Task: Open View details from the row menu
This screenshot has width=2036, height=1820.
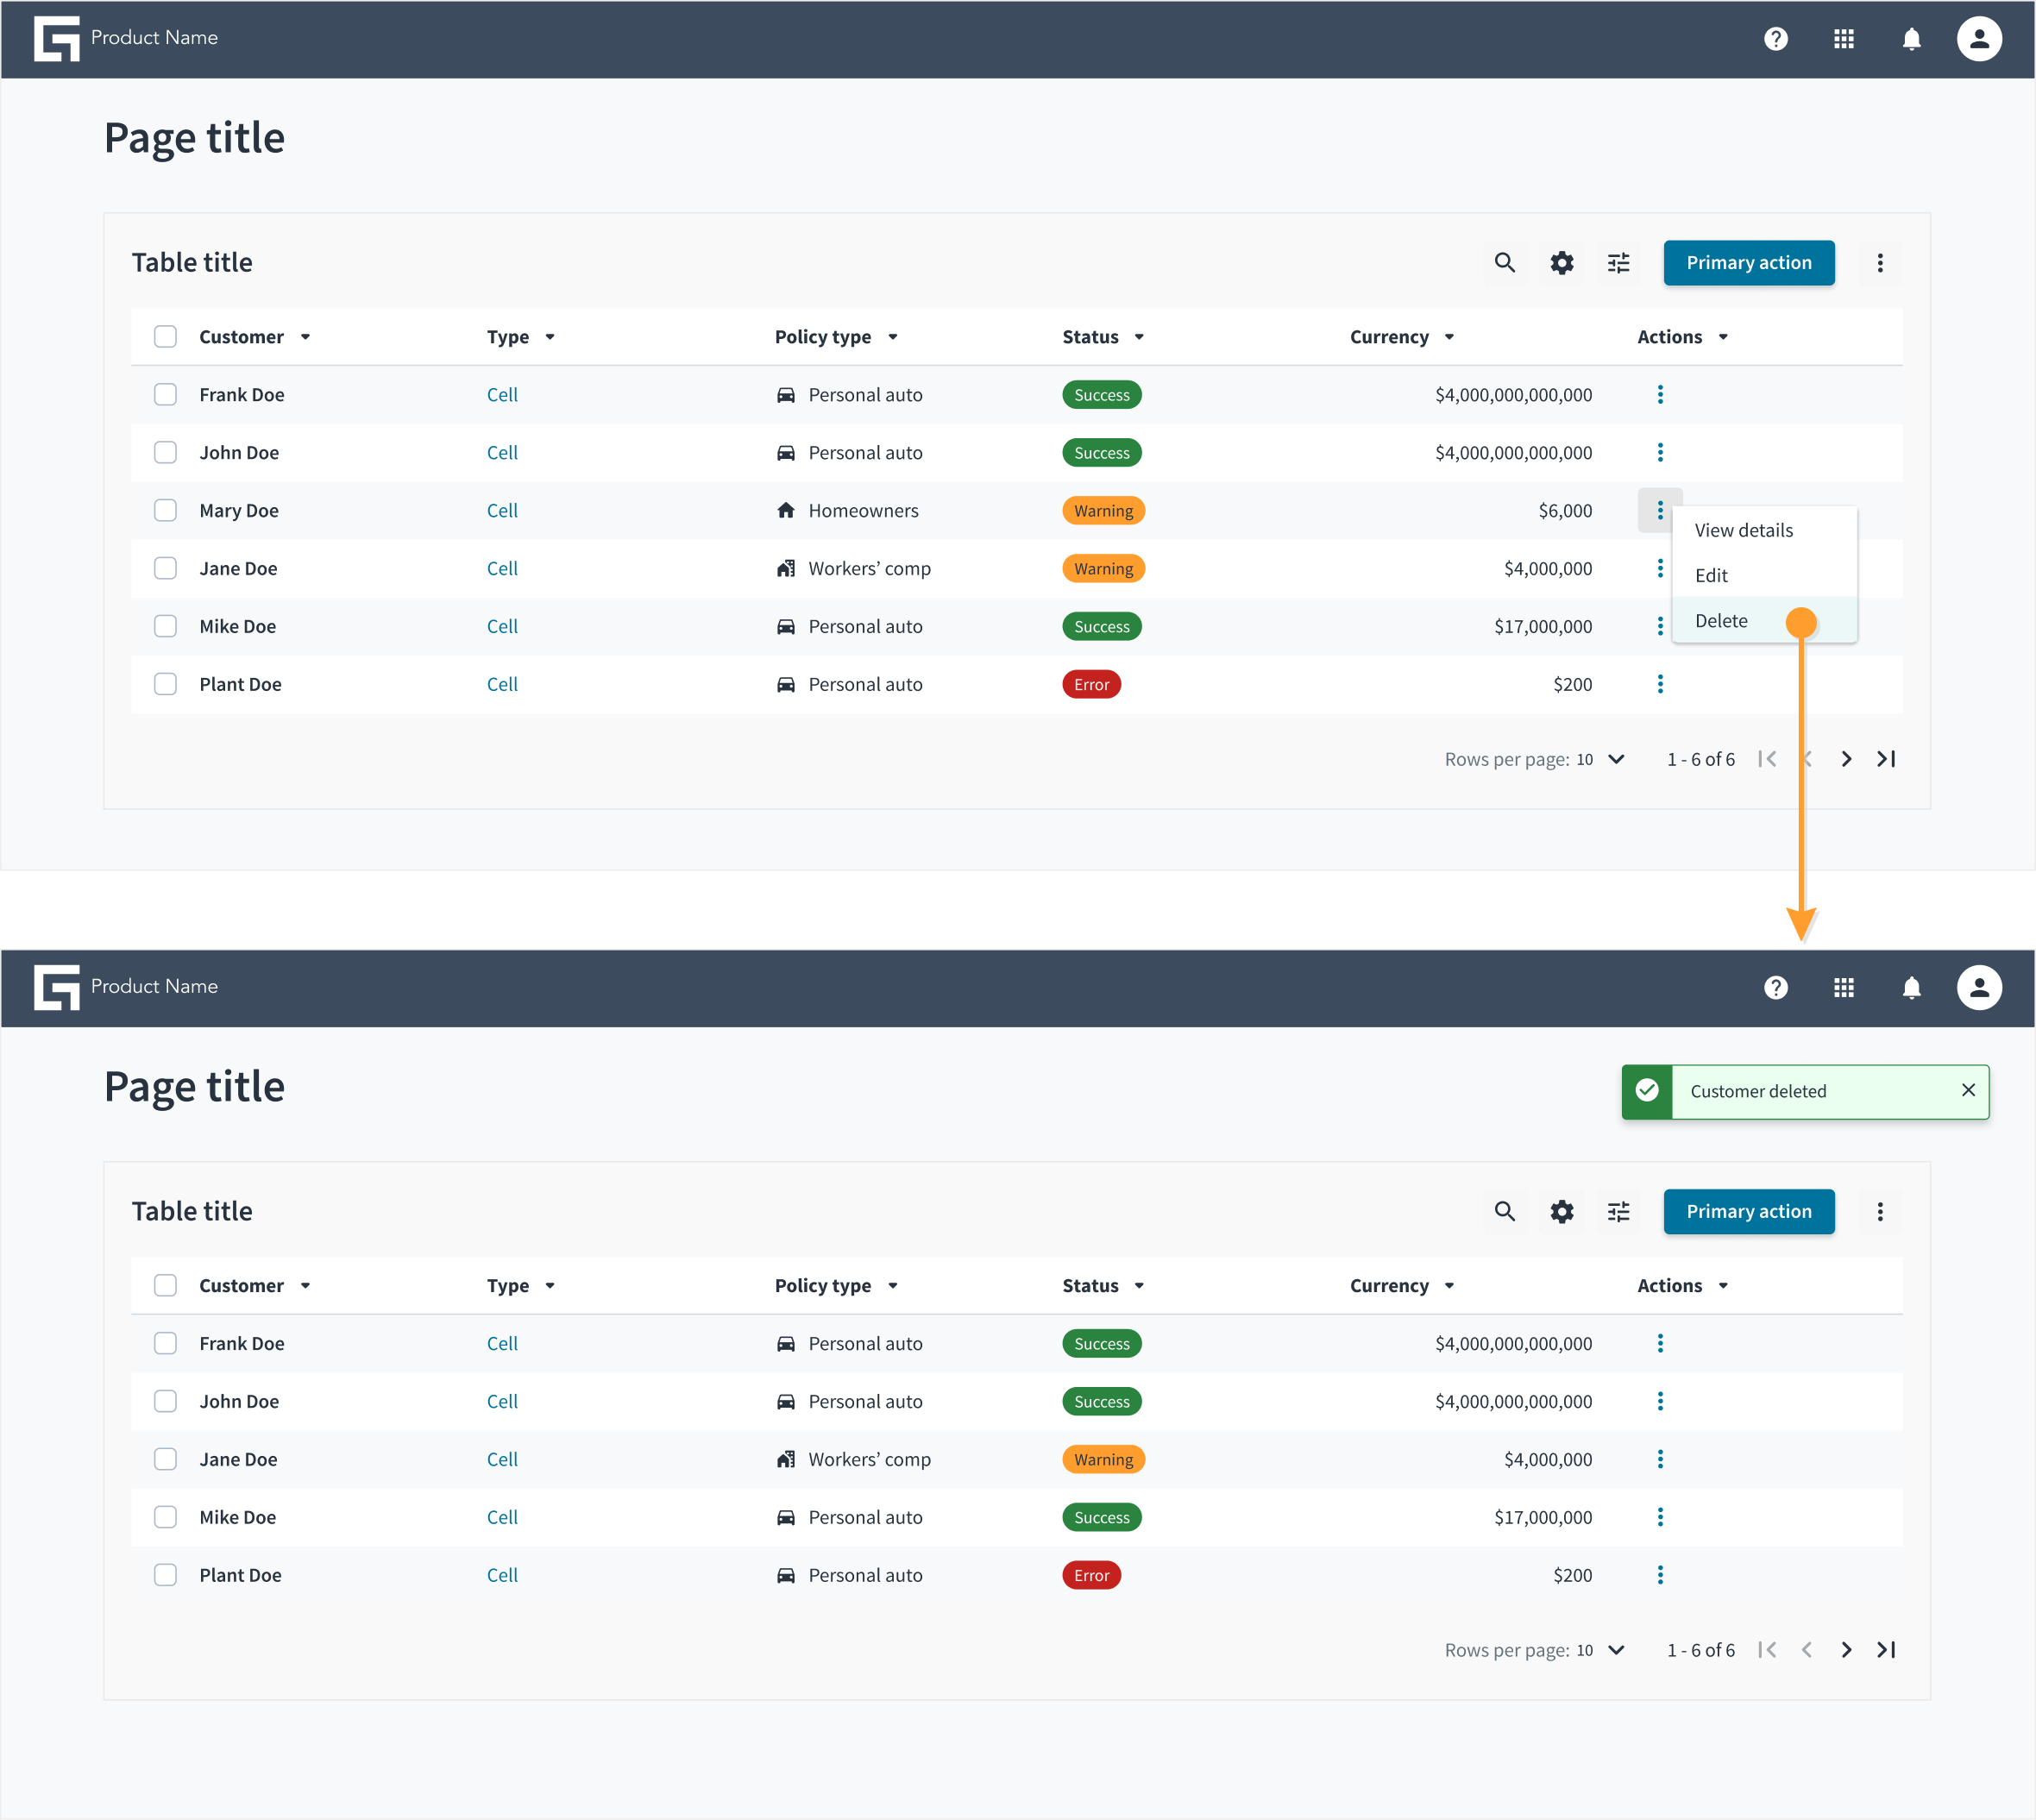Action: pos(1764,530)
